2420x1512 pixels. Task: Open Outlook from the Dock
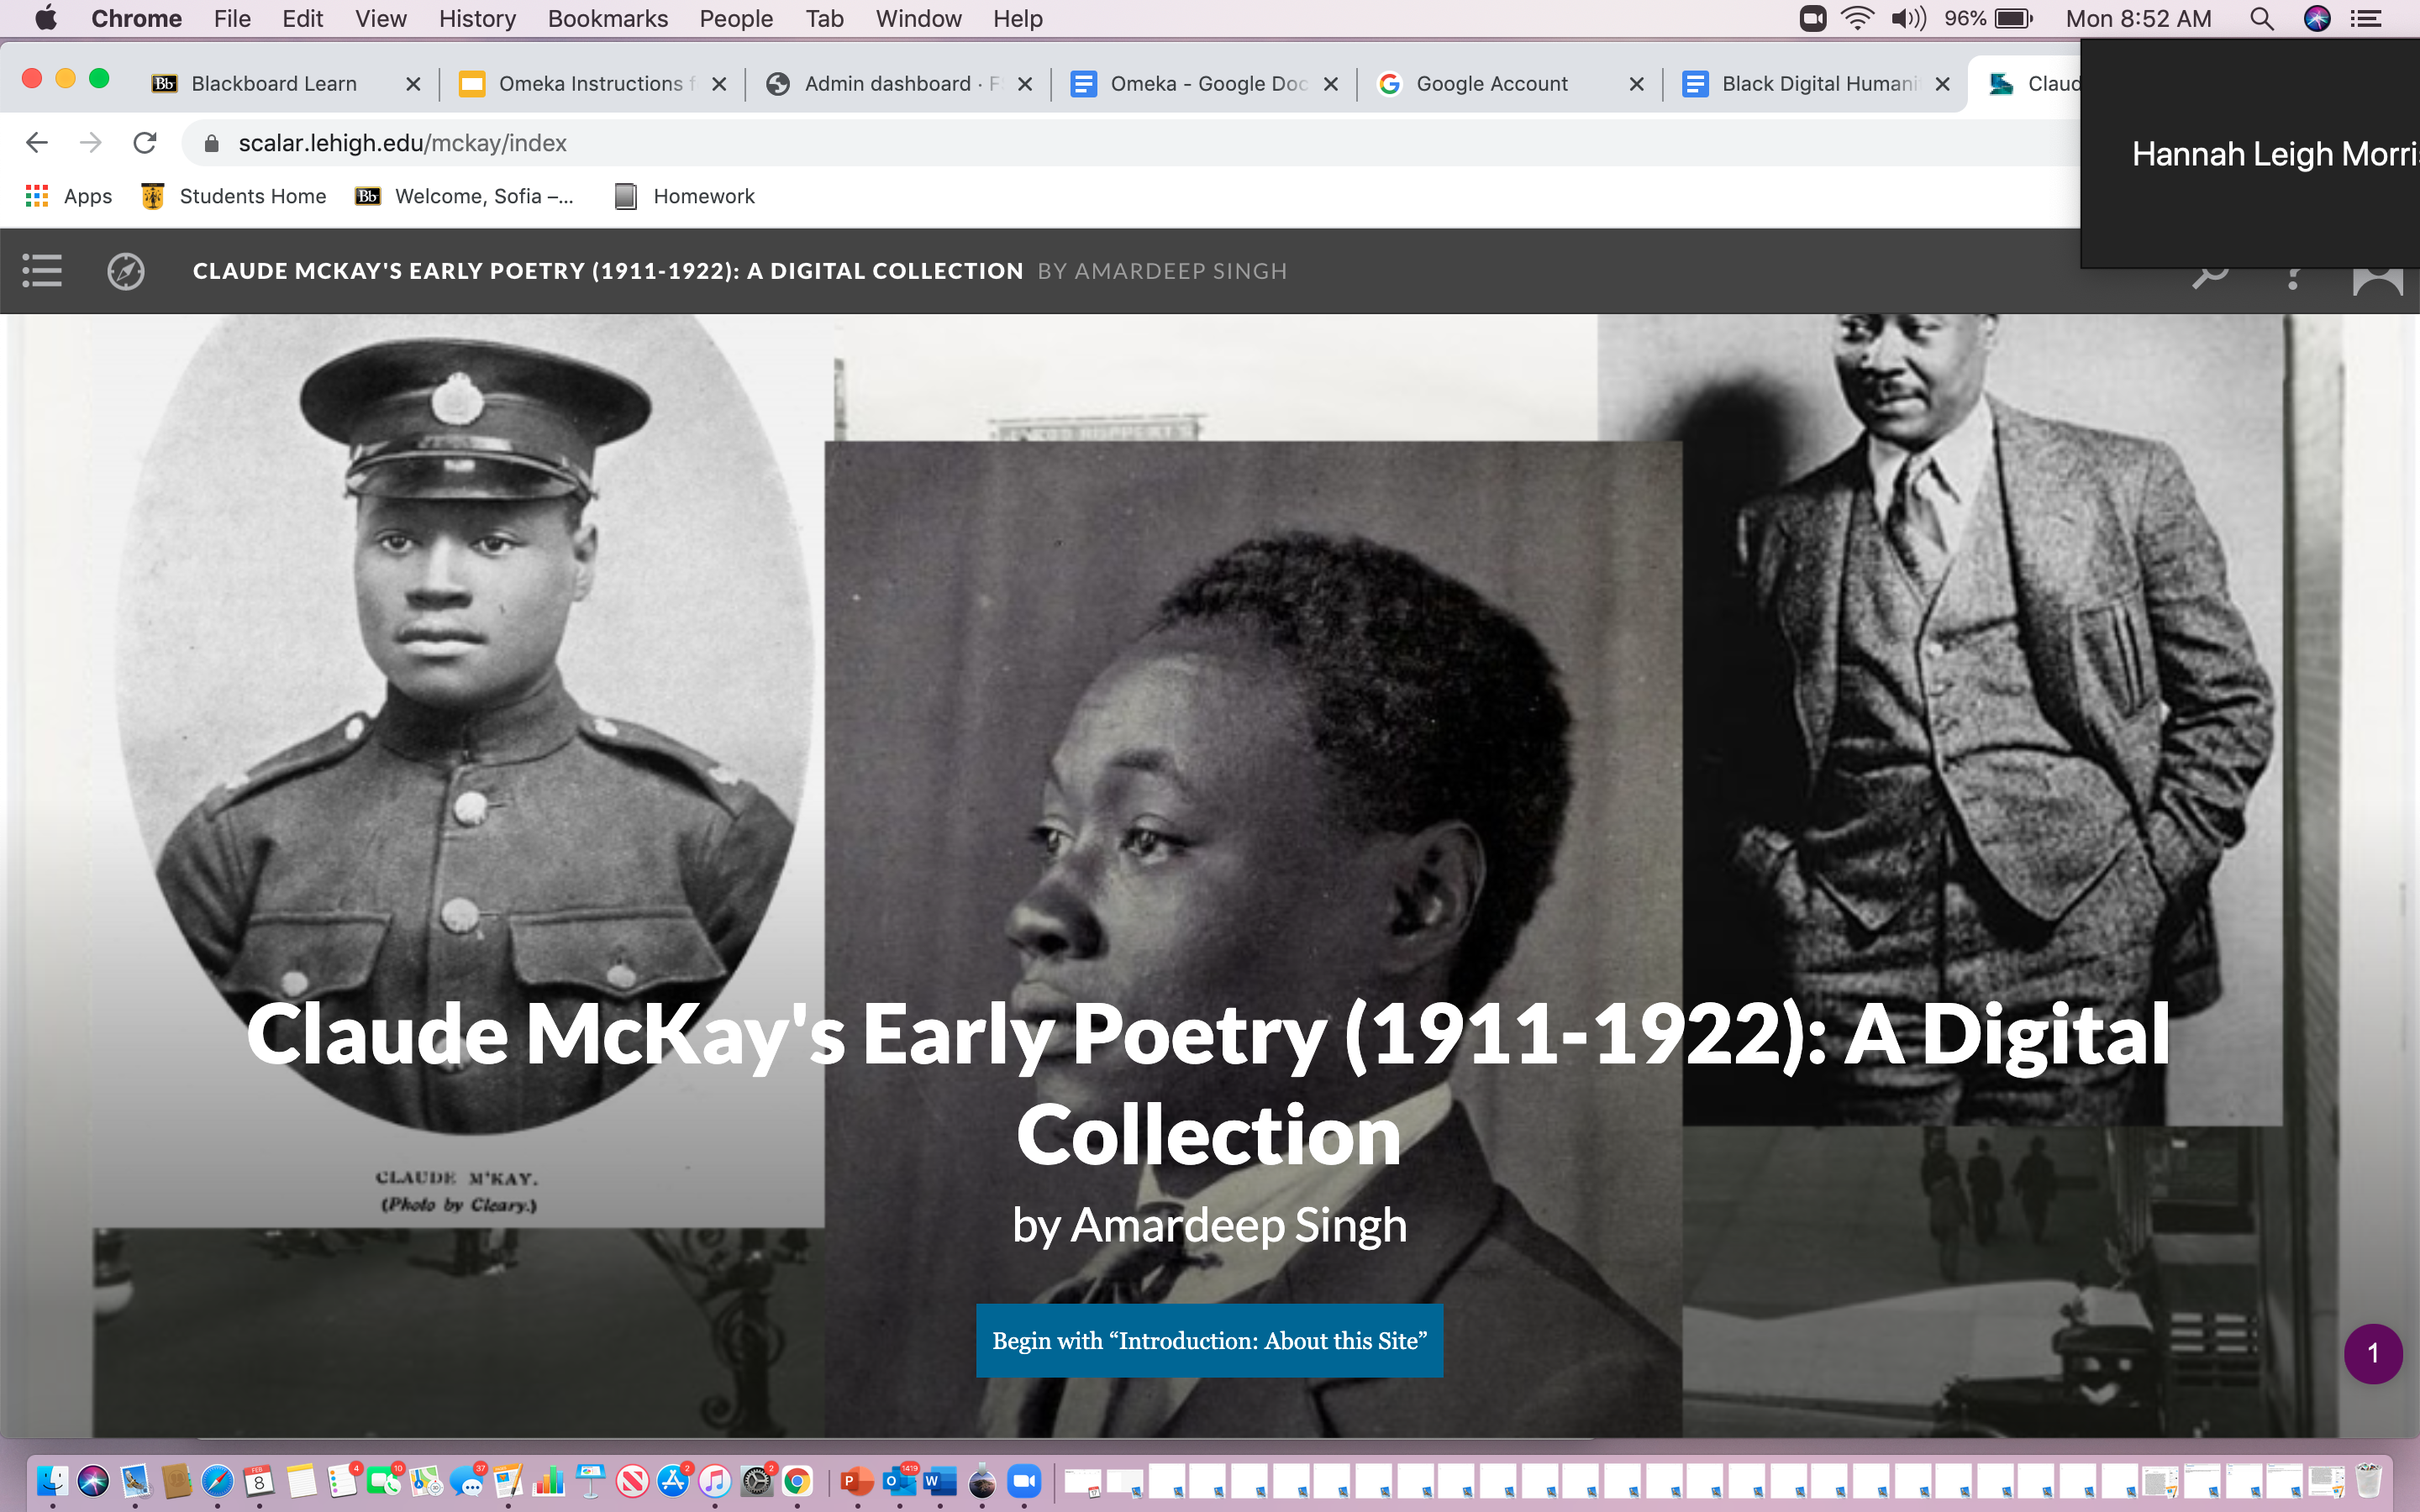899,1481
